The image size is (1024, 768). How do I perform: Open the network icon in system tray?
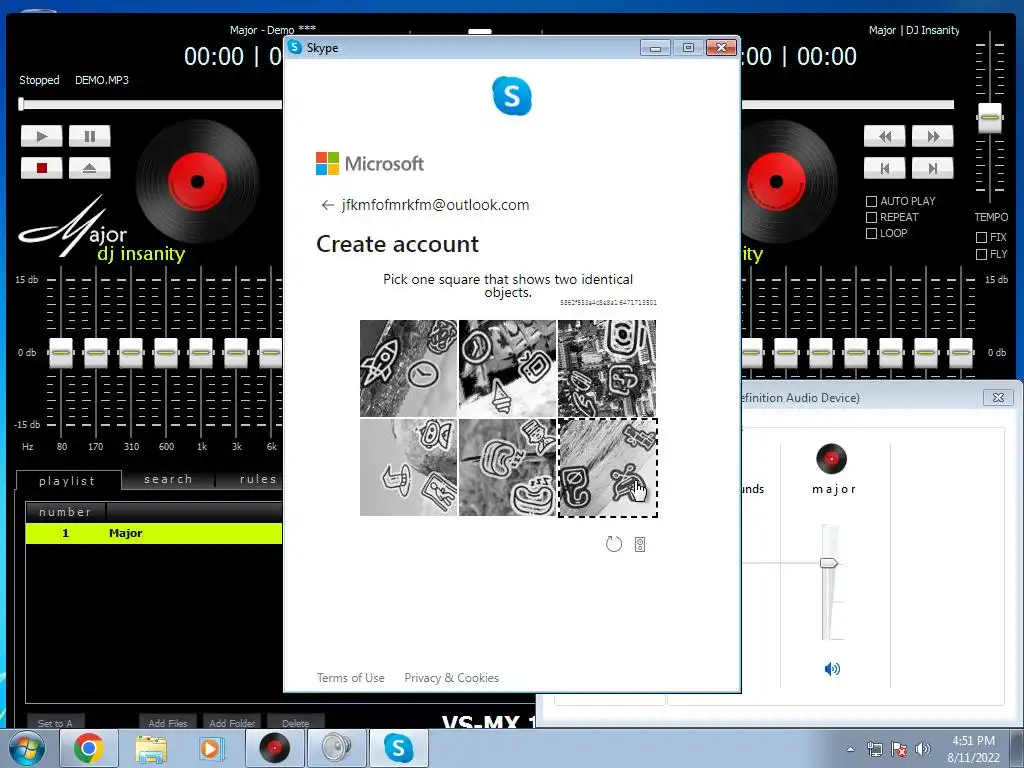[x=874, y=749]
